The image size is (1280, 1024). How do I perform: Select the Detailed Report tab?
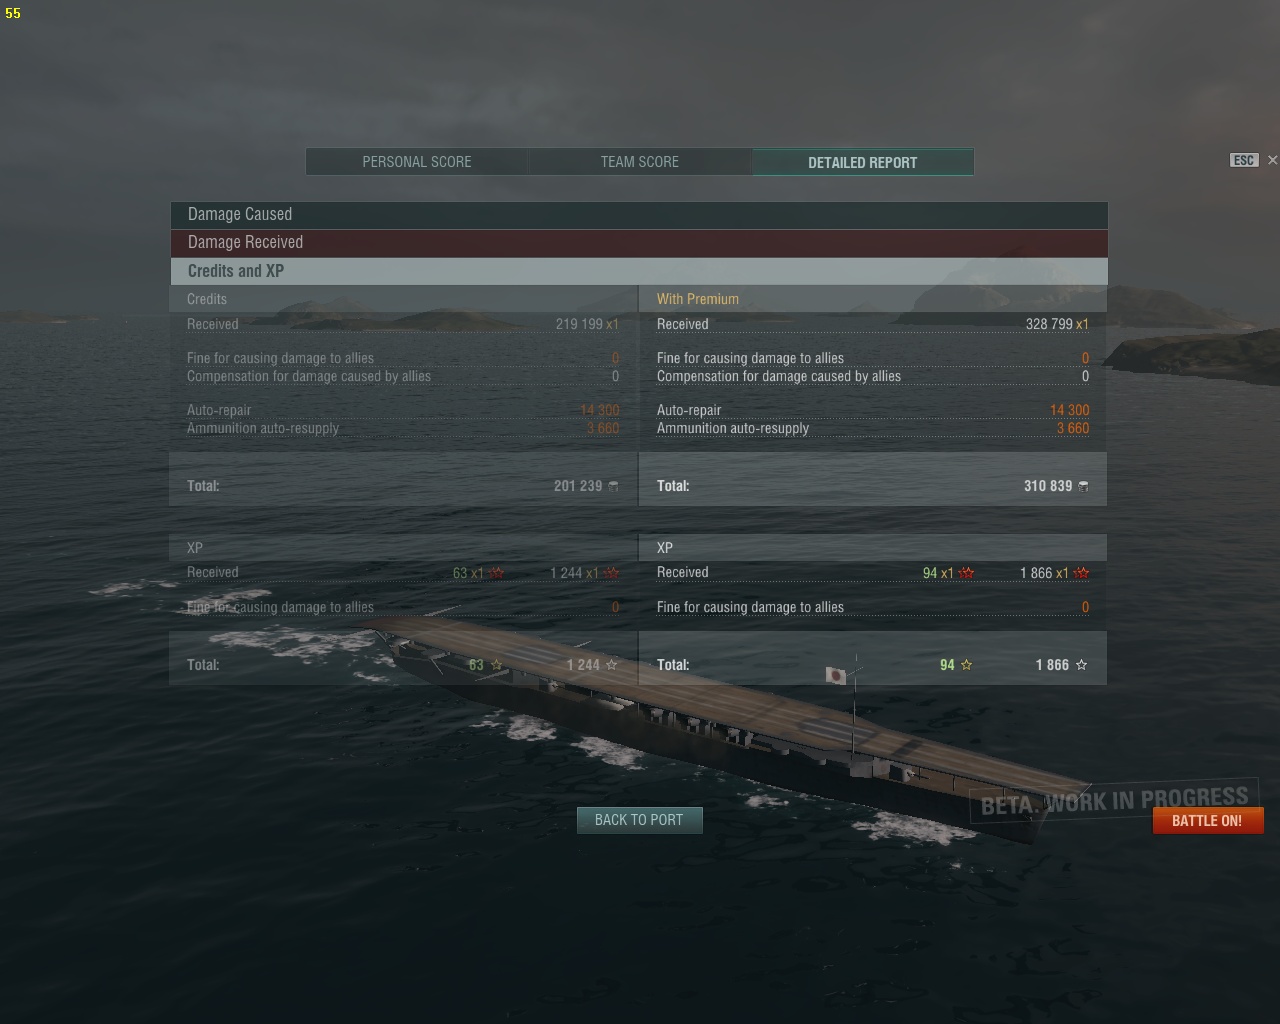[x=863, y=162]
